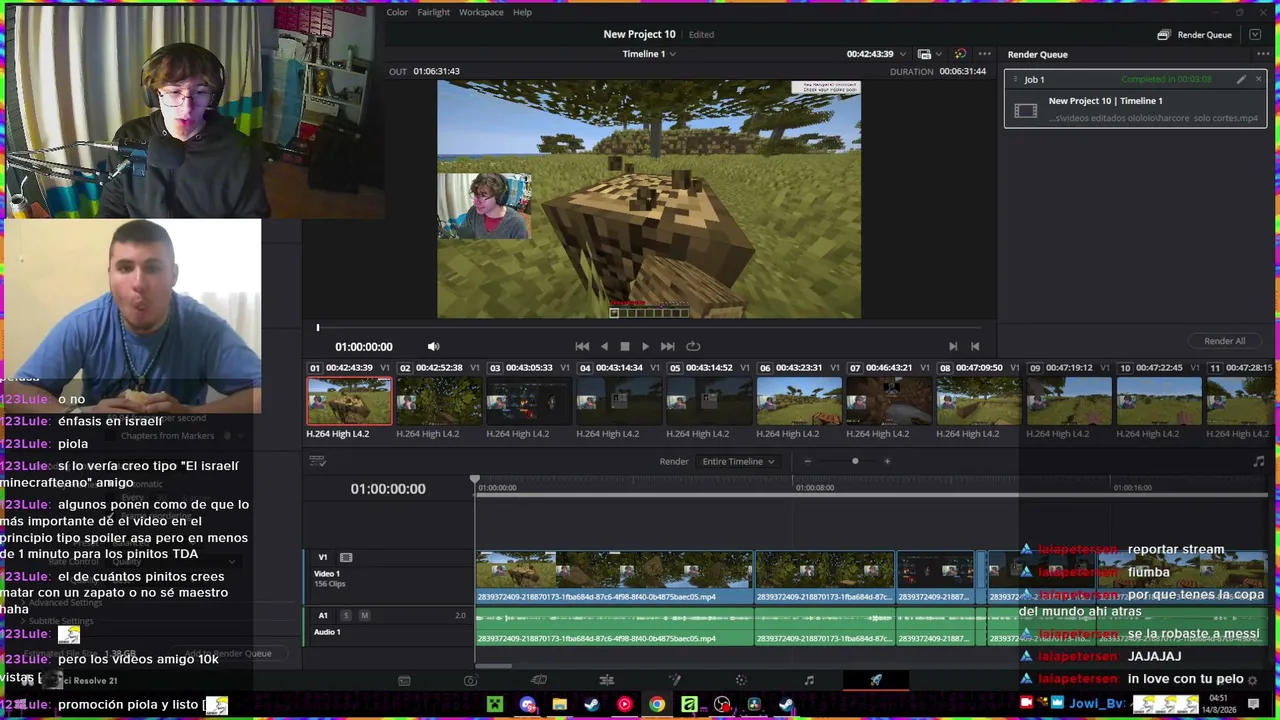Select clip 06 thumbnail at 00:43:23:31
This screenshot has width=1280, height=720.
[x=798, y=402]
